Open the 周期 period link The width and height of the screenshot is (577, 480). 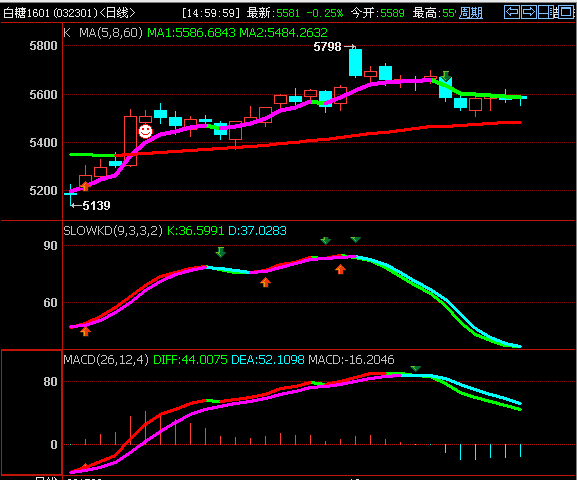[471, 13]
